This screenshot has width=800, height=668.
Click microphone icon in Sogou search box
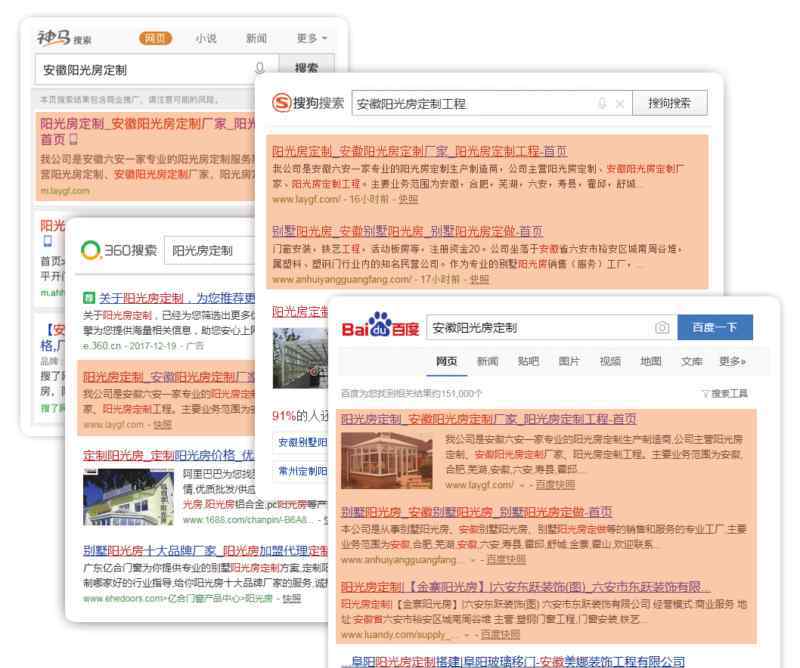click(x=602, y=104)
